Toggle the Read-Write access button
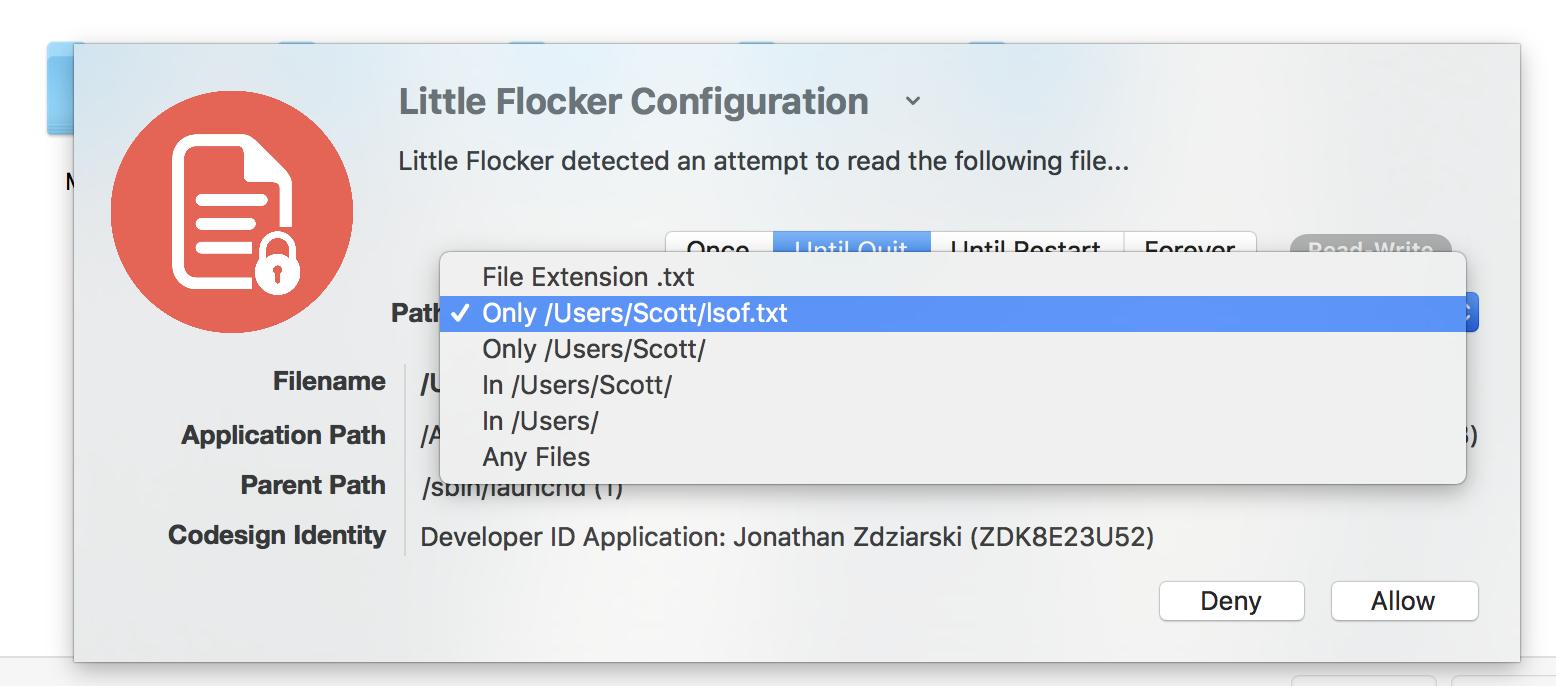 (x=1370, y=245)
